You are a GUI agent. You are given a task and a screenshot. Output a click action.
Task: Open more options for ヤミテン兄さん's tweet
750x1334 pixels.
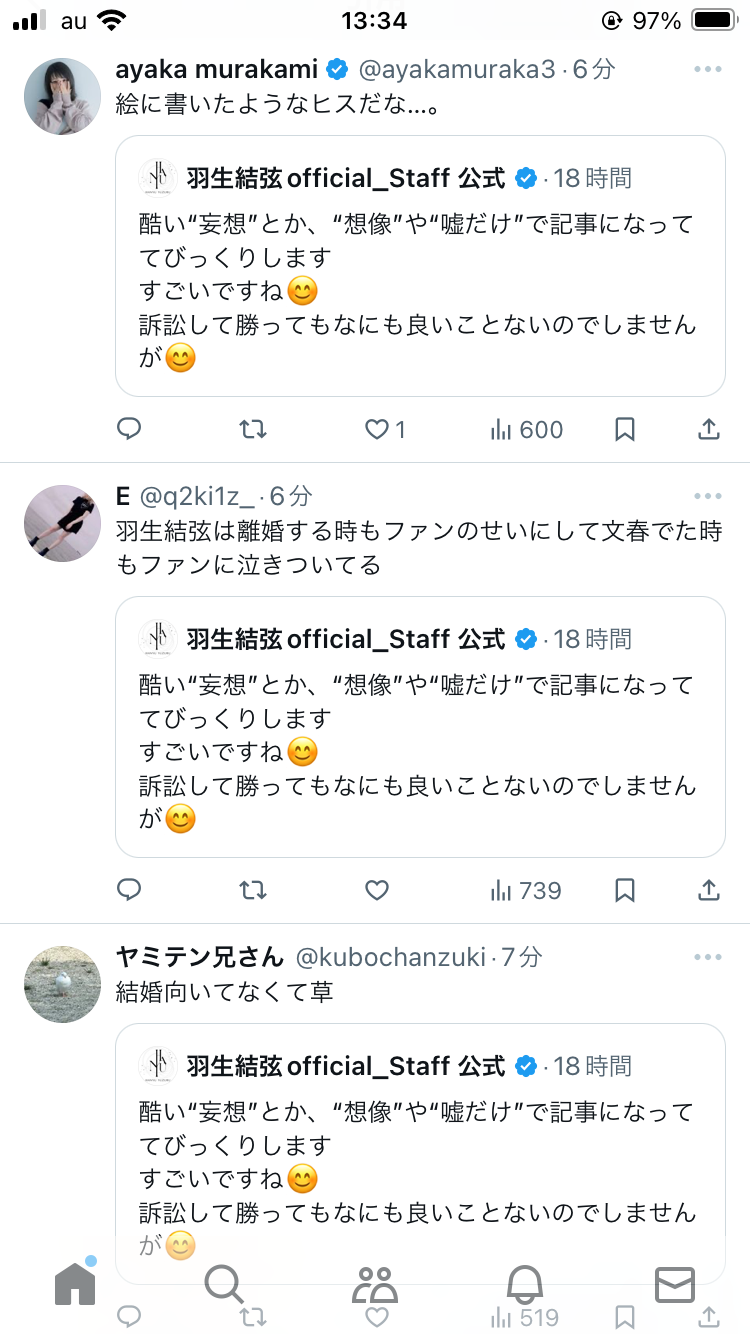click(x=708, y=957)
